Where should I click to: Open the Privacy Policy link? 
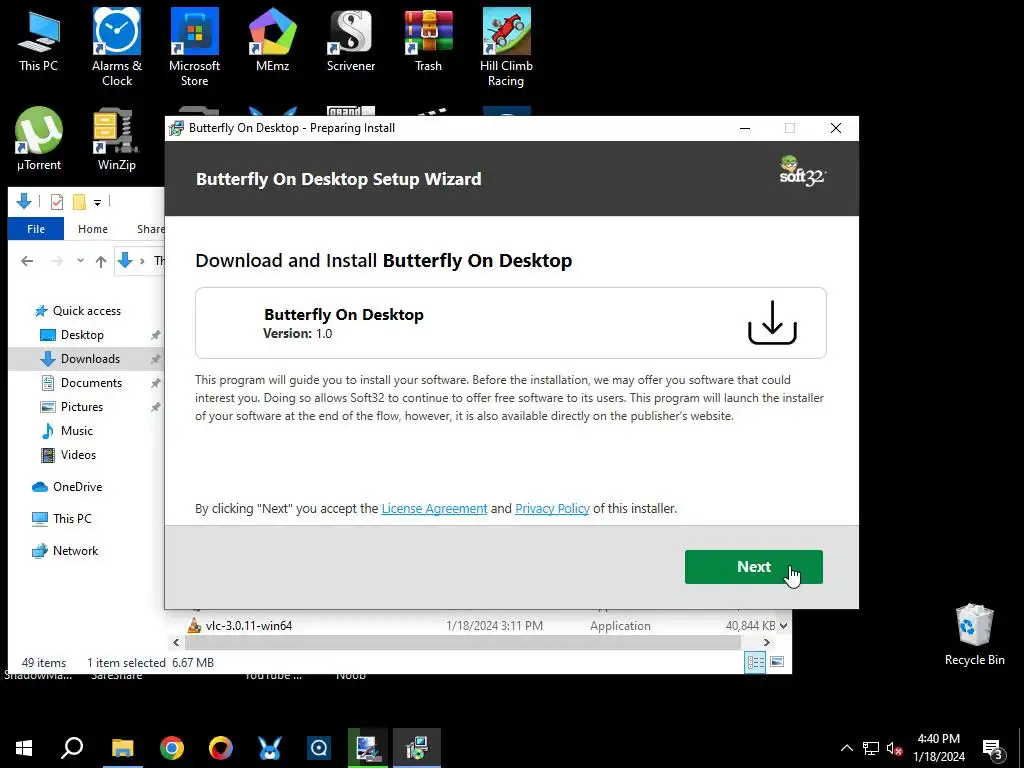552,509
